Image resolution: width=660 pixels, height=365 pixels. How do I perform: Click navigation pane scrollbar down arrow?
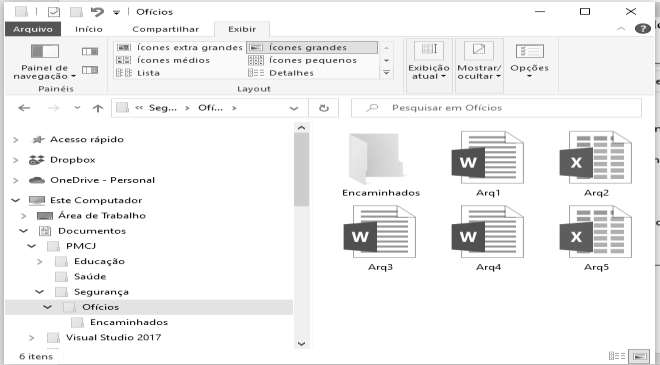click(x=301, y=343)
